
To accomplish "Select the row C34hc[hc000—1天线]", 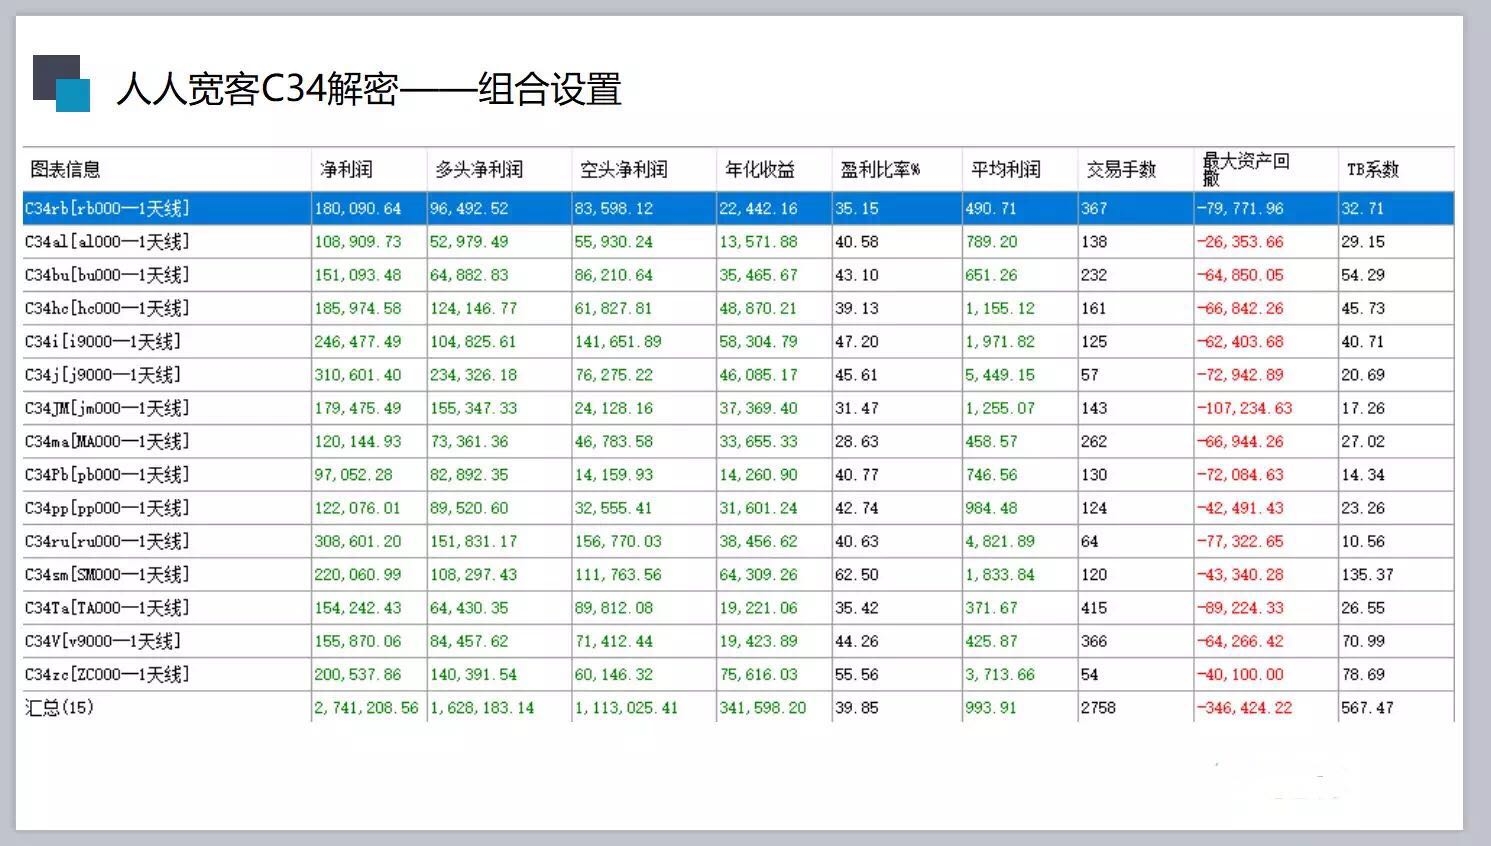I will pyautogui.click(x=738, y=308).
